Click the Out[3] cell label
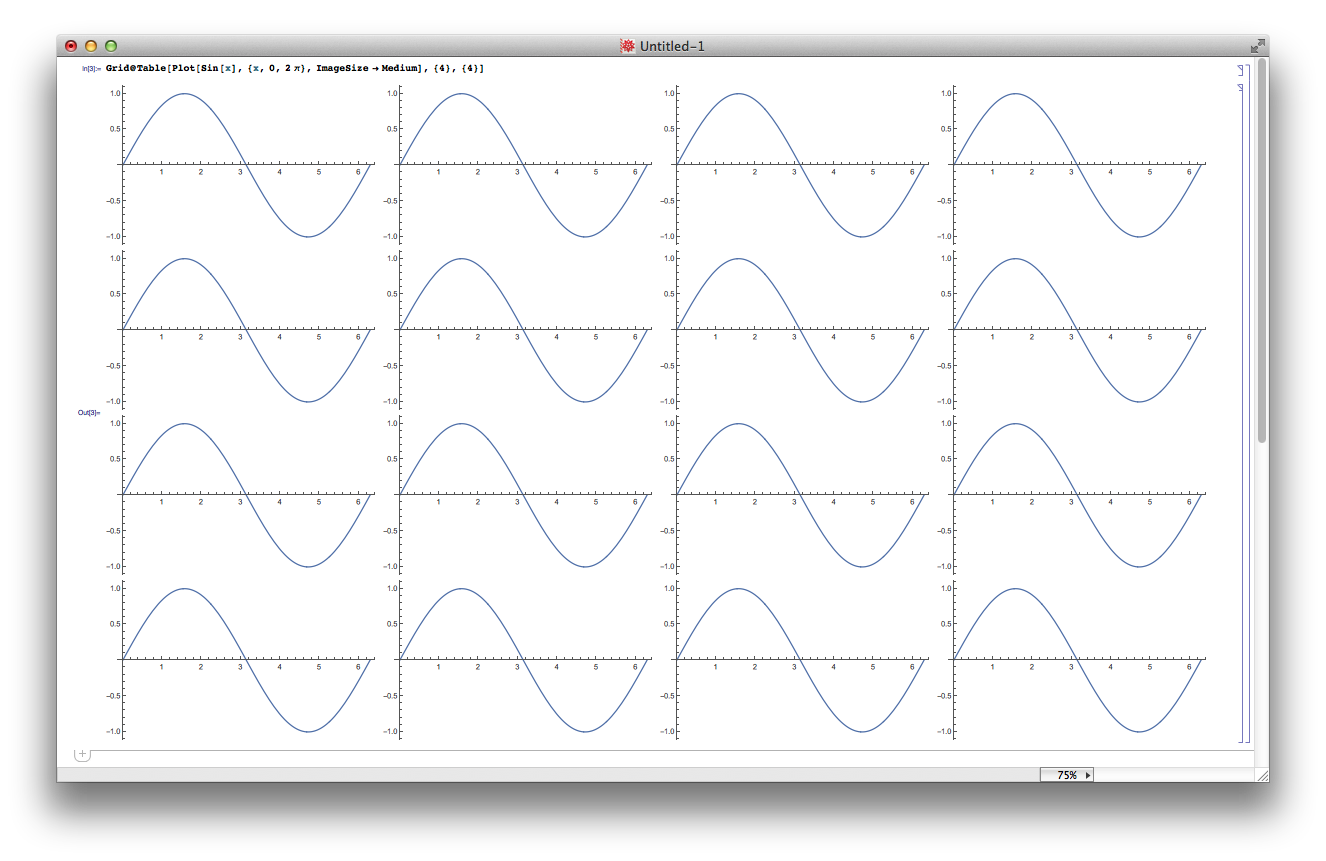1326x861 pixels. [x=89, y=412]
